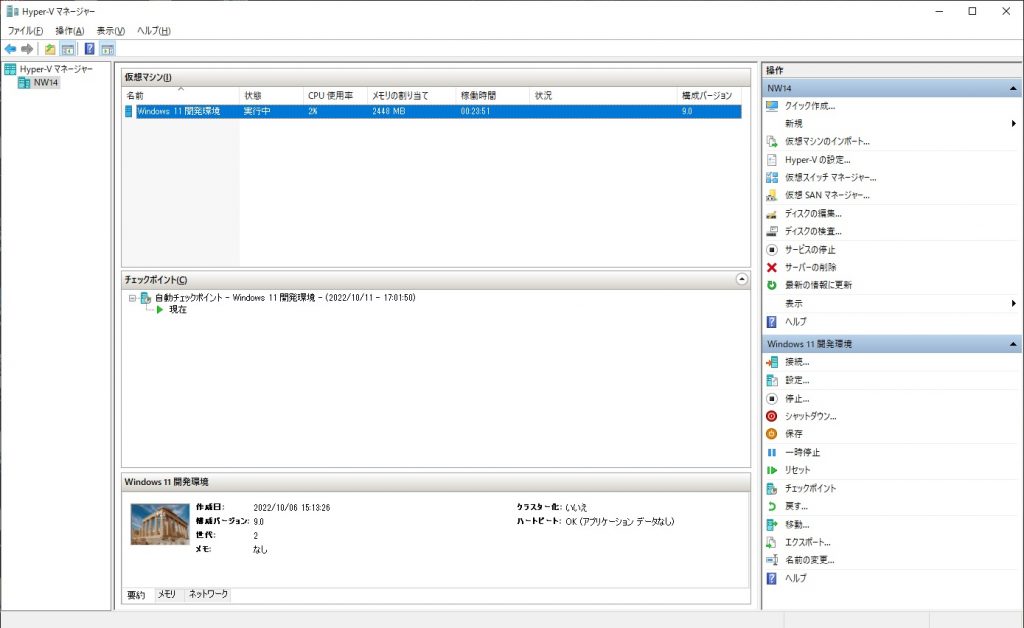The height and width of the screenshot is (628, 1024).
Task: Open the ヘルプ menu in the menu bar
Action: pos(153,31)
